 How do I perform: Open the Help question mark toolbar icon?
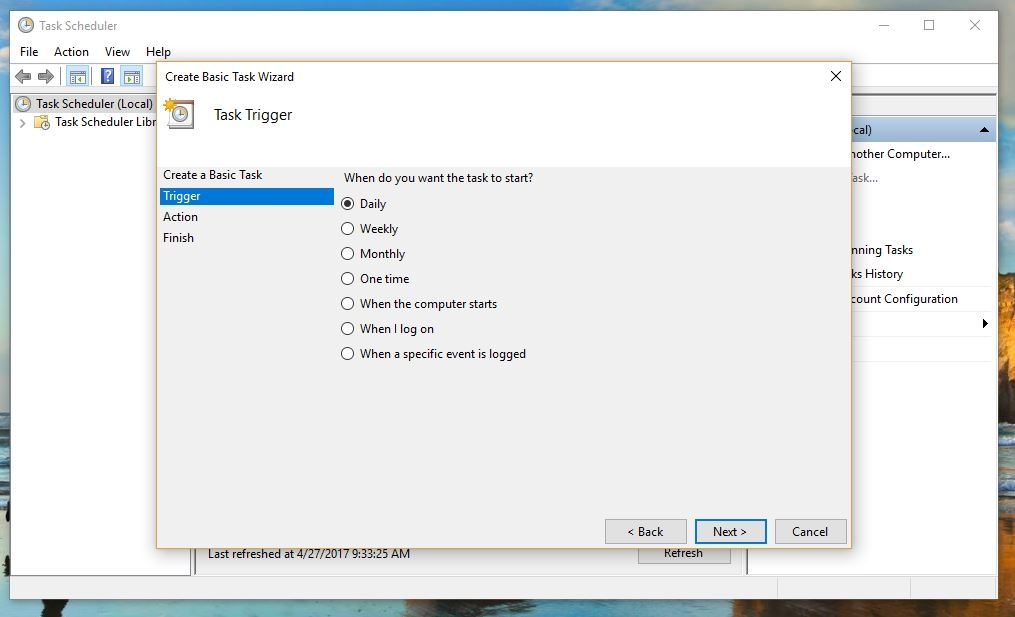click(107, 76)
